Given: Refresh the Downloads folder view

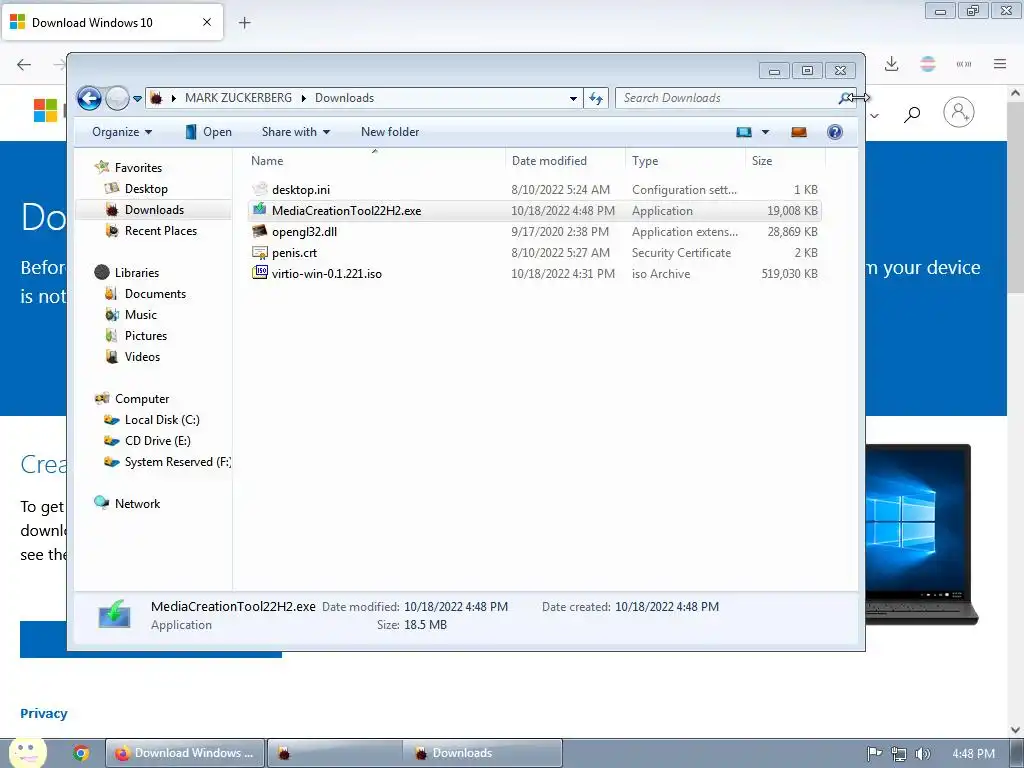Looking at the screenshot, I should (x=596, y=99).
